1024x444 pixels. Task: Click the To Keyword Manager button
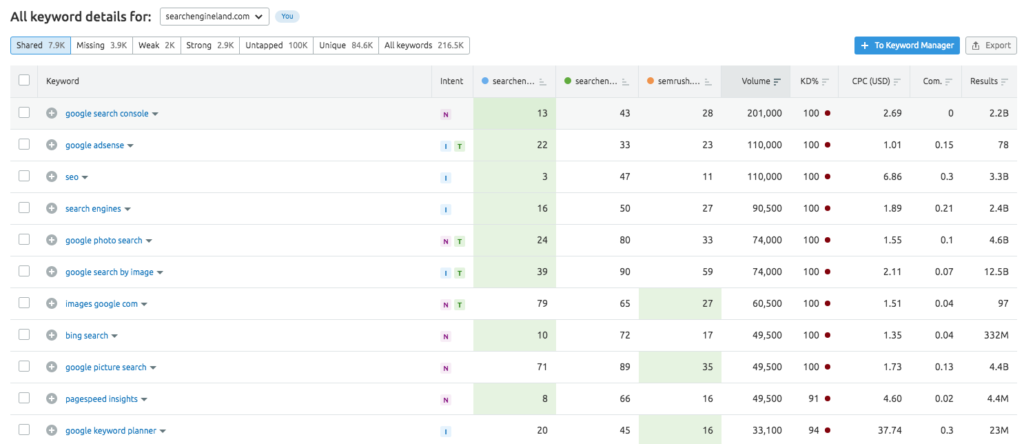click(x=907, y=45)
